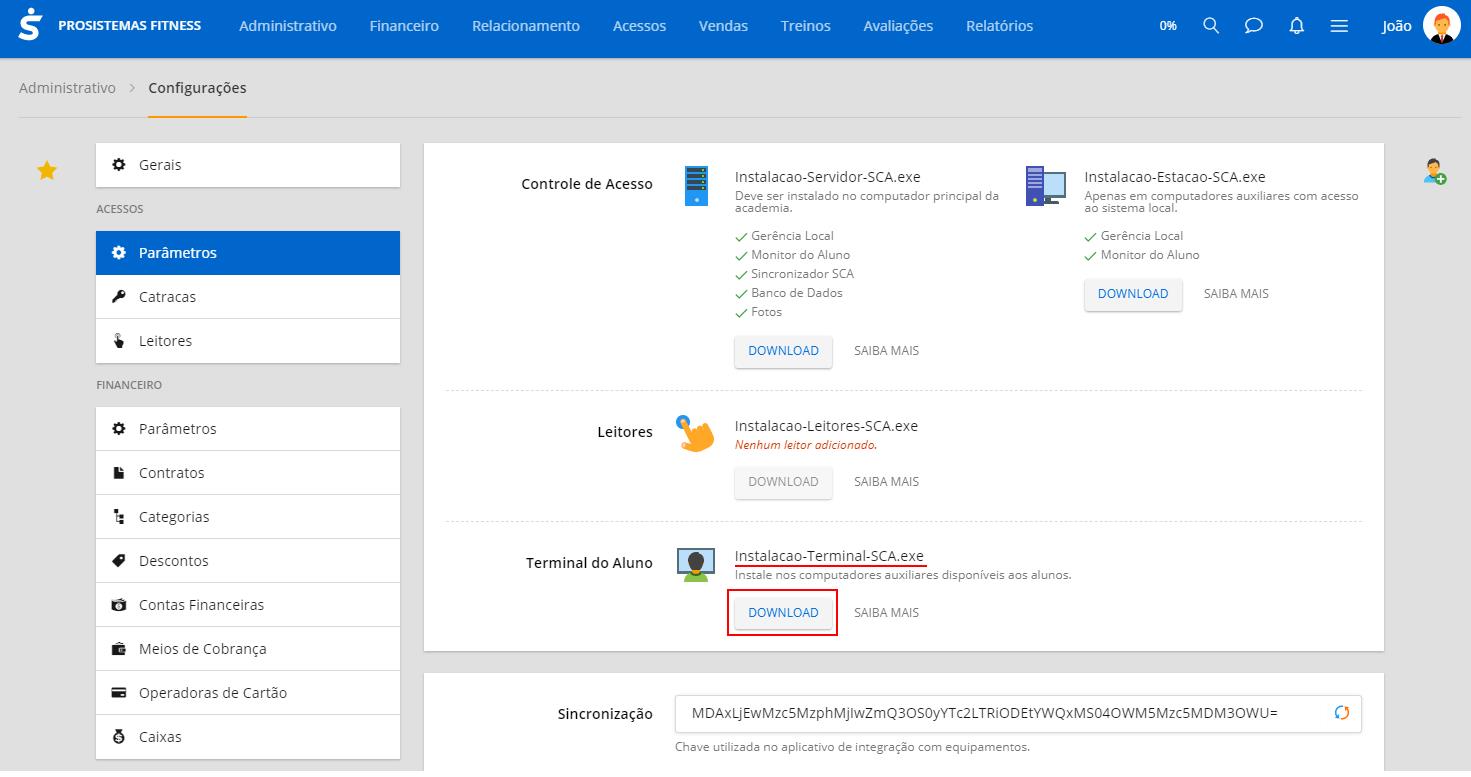This screenshot has height=777, width=1471.
Task: Click the document icon beside Contratos
Action: point(119,473)
